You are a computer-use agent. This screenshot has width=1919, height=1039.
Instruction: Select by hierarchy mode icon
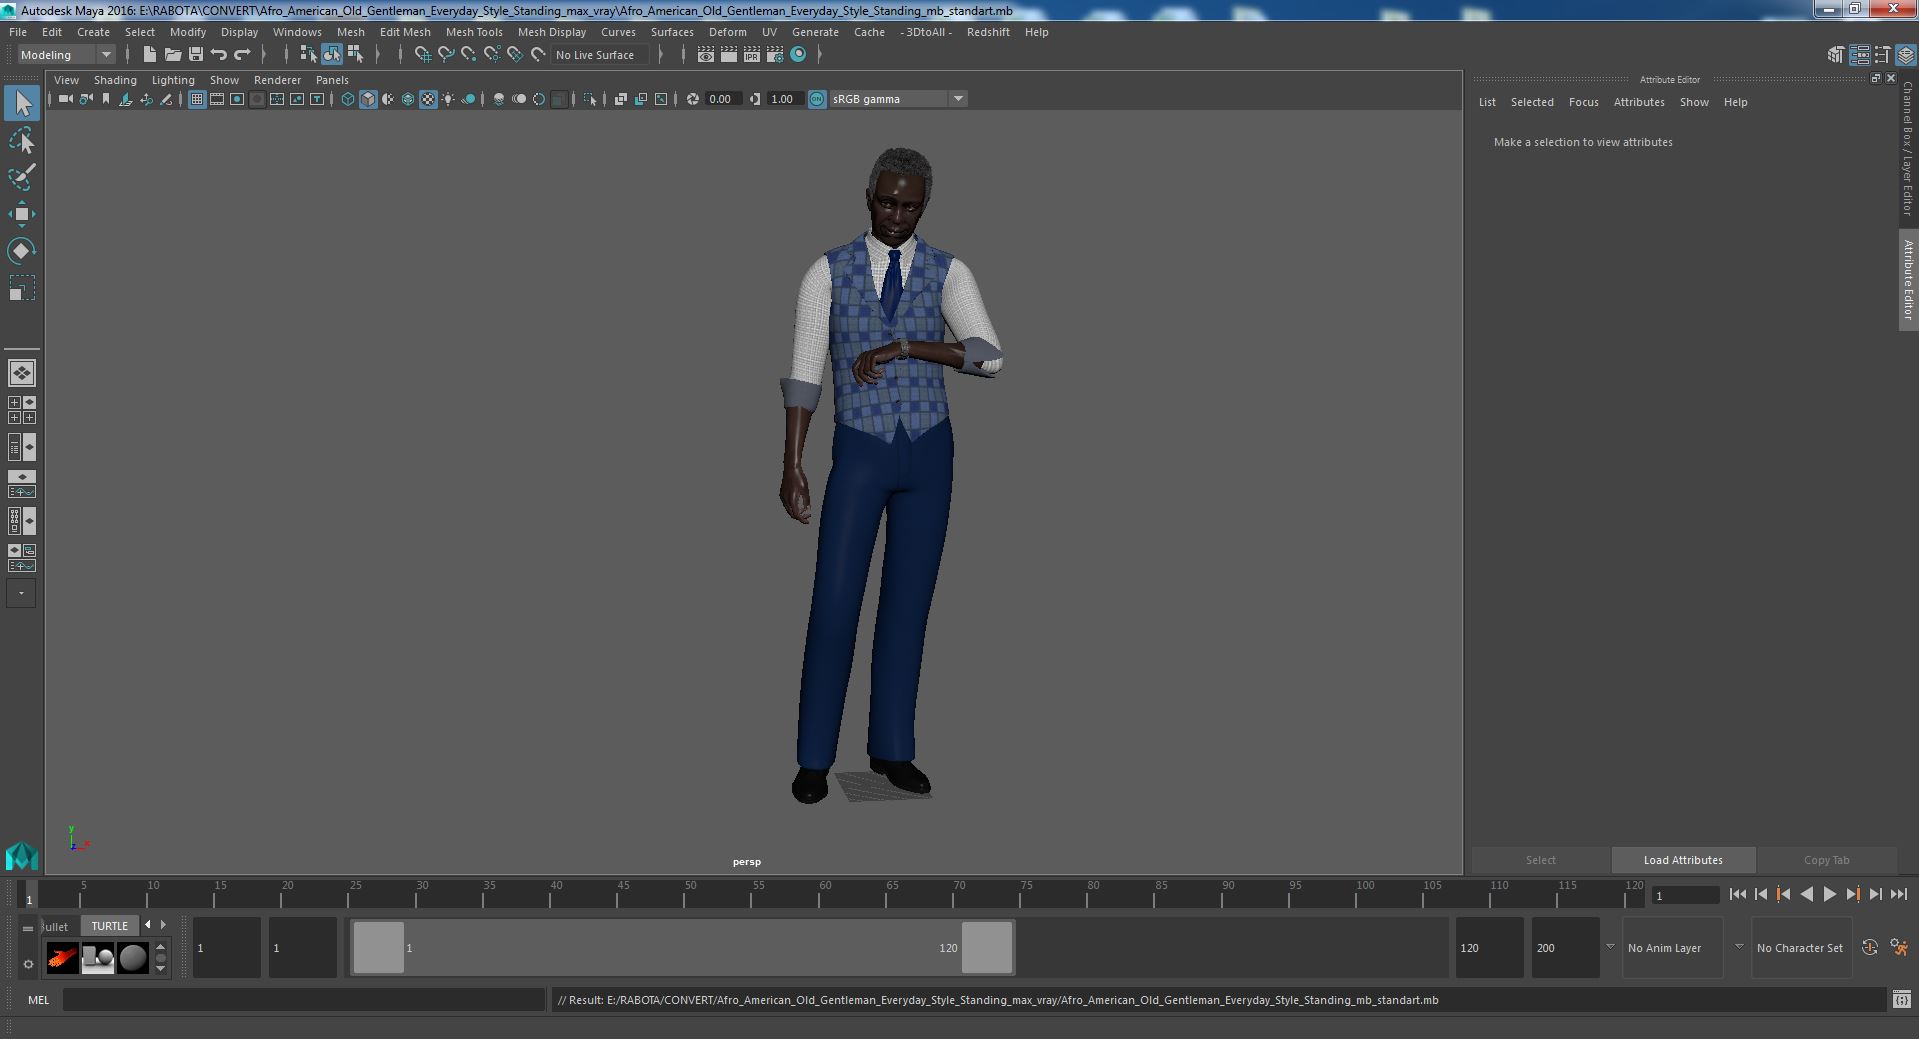[308, 55]
